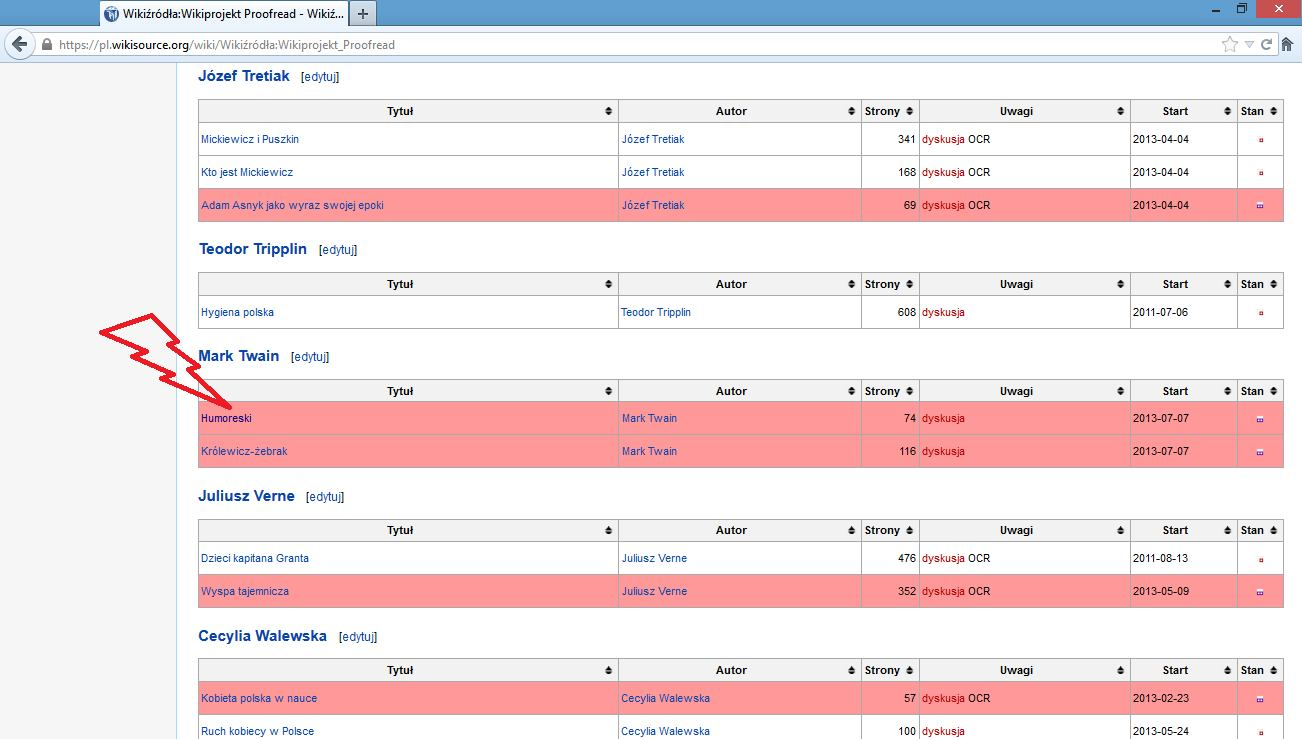1302x739 pixels.
Task: Open the Humoreski title link
Action: pyautogui.click(x=226, y=418)
